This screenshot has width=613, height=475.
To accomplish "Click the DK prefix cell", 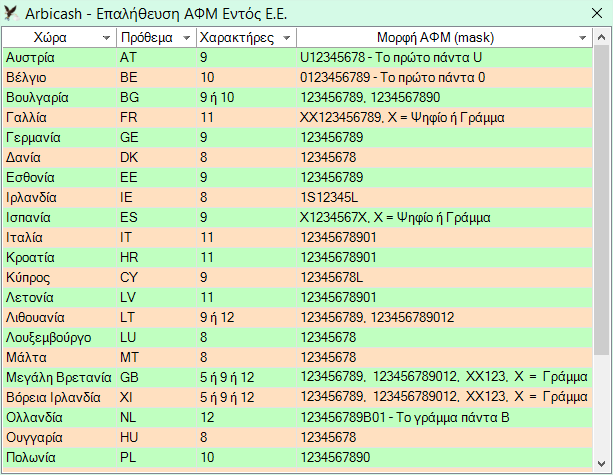I will 156,157.
